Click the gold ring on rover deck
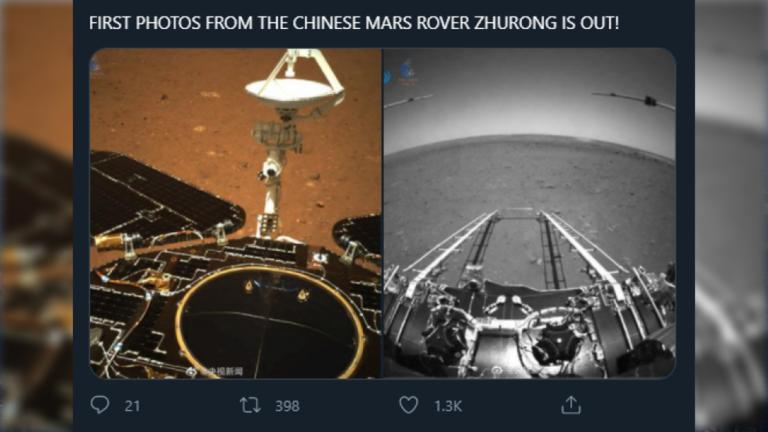 tap(270, 321)
